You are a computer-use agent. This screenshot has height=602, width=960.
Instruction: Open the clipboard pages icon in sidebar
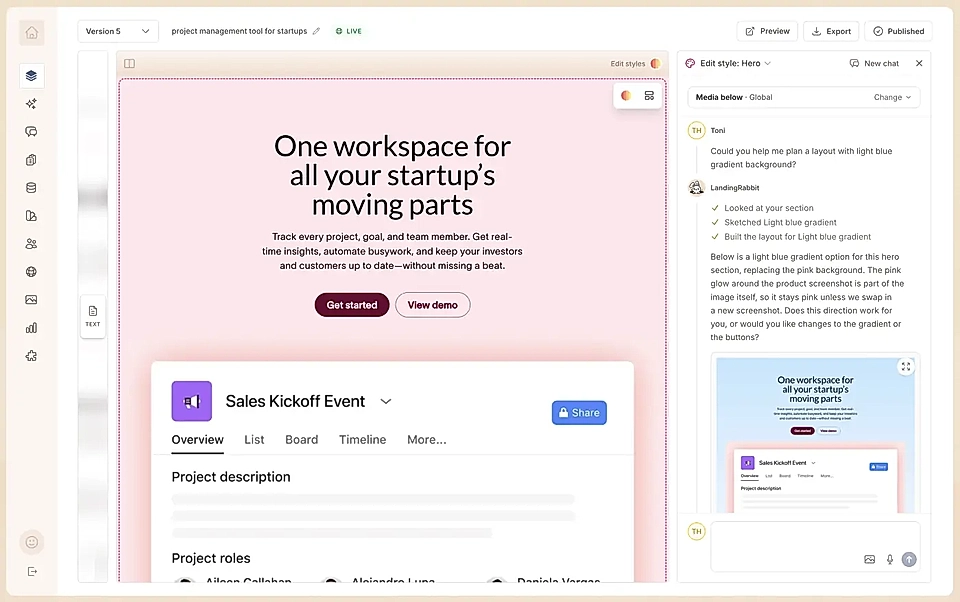click(31, 160)
